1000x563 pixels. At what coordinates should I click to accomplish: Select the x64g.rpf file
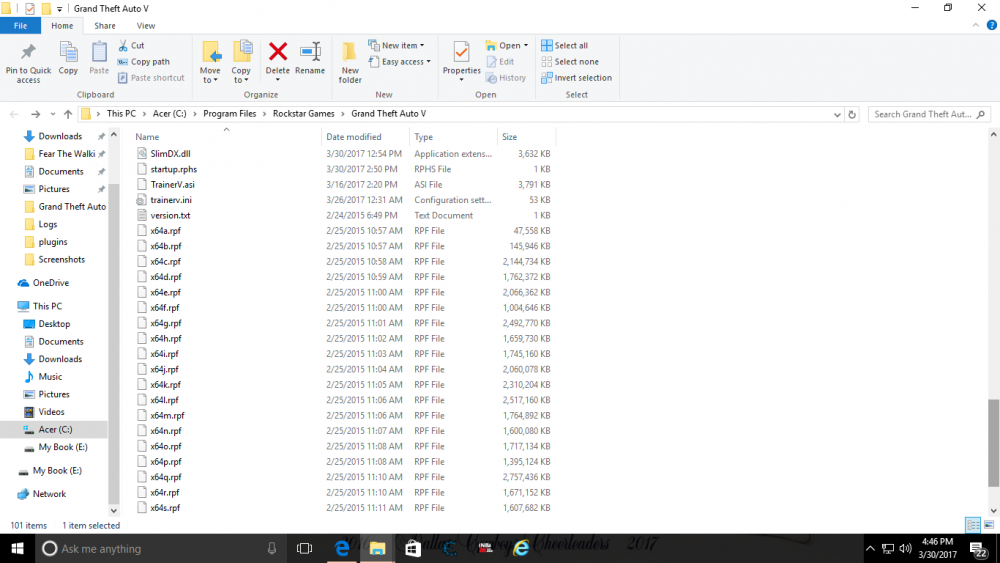[x=166, y=323]
